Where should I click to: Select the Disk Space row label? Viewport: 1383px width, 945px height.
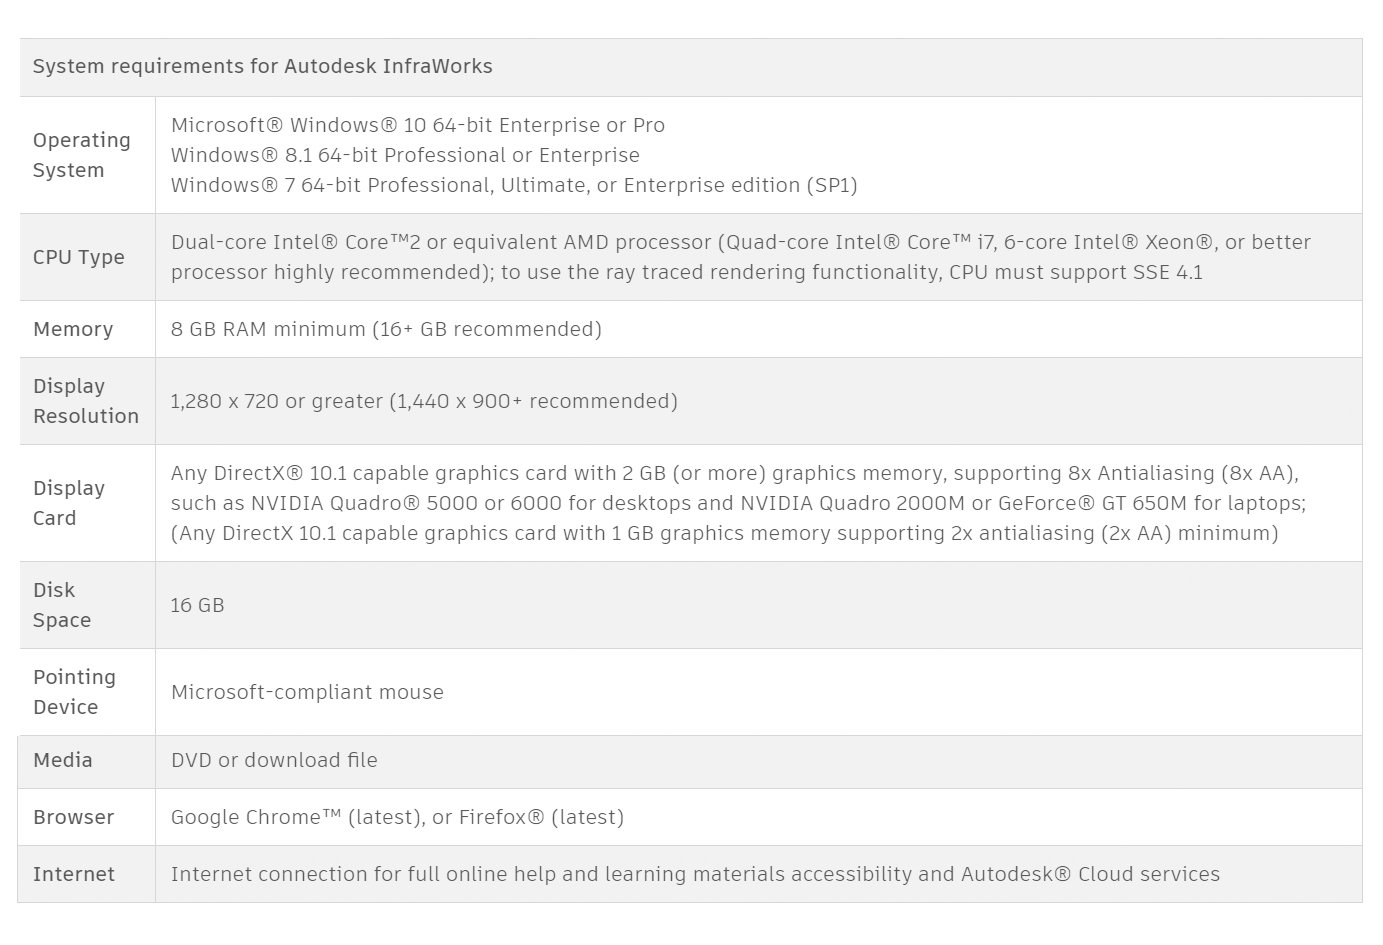[x=61, y=605]
